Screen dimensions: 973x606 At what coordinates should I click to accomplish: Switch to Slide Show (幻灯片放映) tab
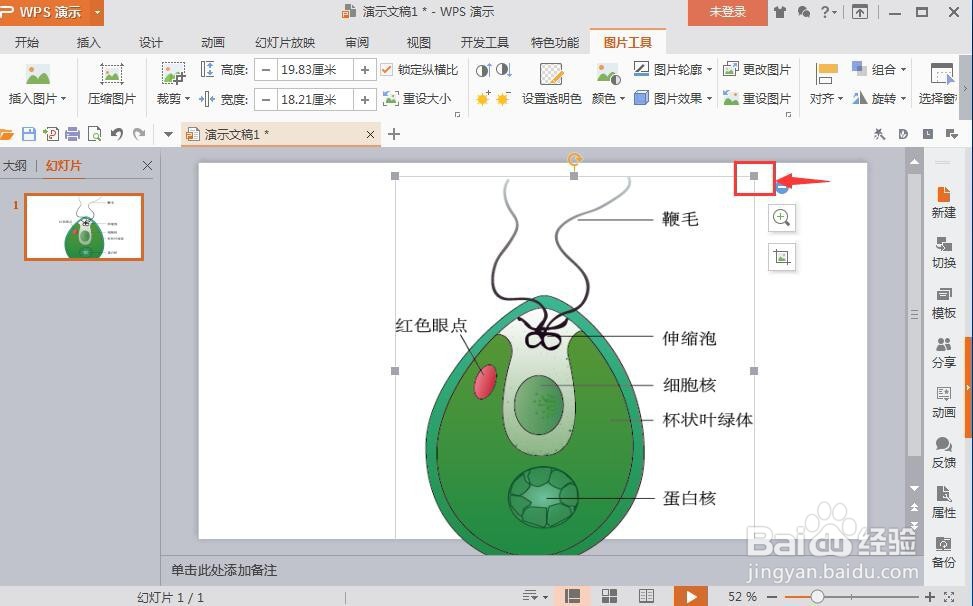[285, 42]
